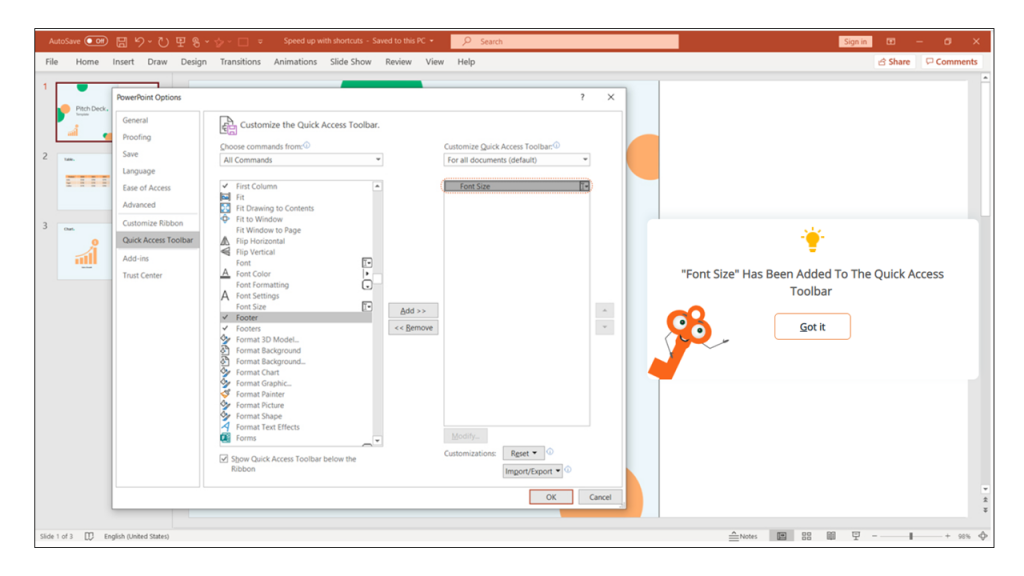The width and height of the screenshot is (1024, 576).
Task: Uncheck Show Quick Access Toolbar below the Ribbon
Action: [x=225, y=458]
